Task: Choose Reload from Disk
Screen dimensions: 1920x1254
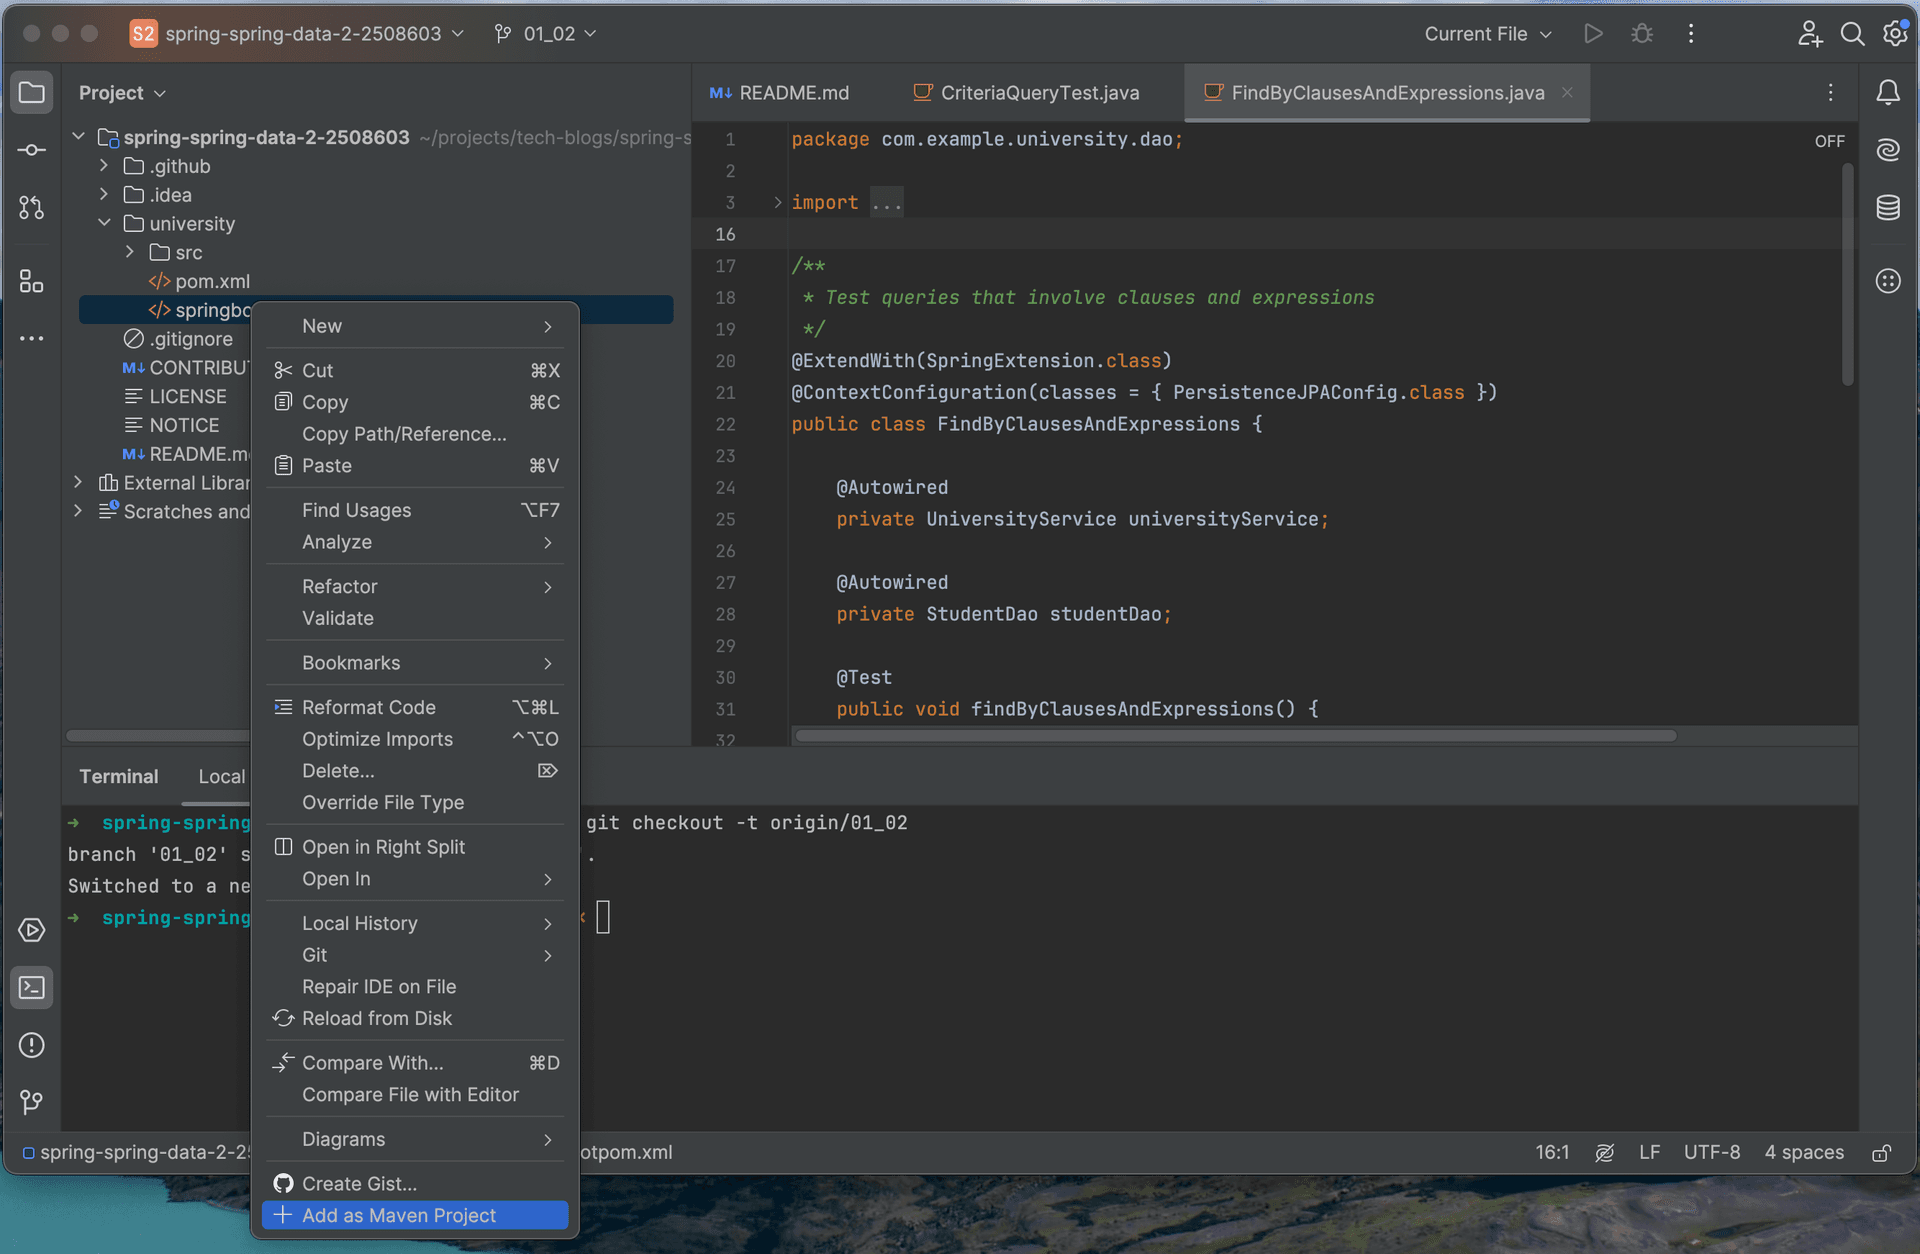Action: (x=415, y=1018)
